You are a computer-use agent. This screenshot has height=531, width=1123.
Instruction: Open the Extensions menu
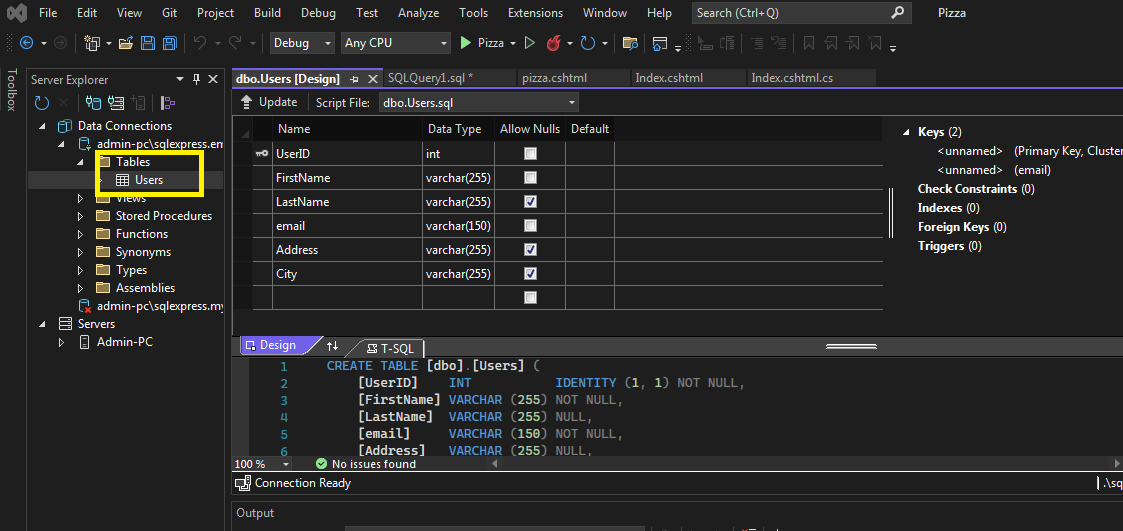point(535,13)
